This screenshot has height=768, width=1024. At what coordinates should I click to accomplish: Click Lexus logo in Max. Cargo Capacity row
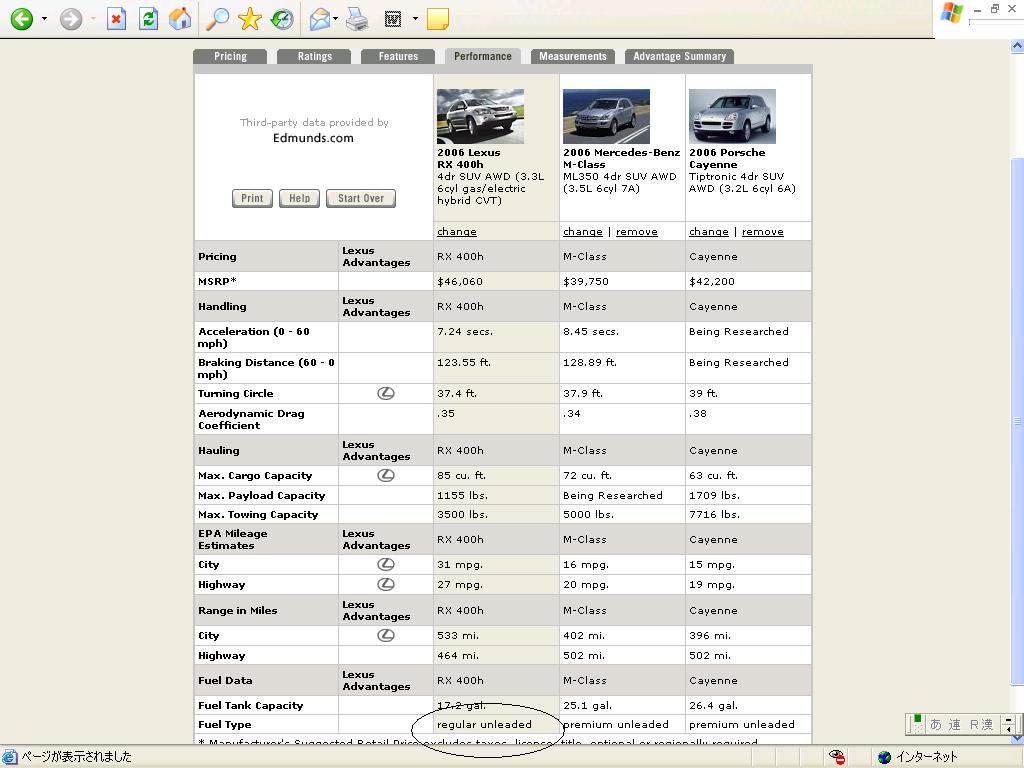point(386,475)
